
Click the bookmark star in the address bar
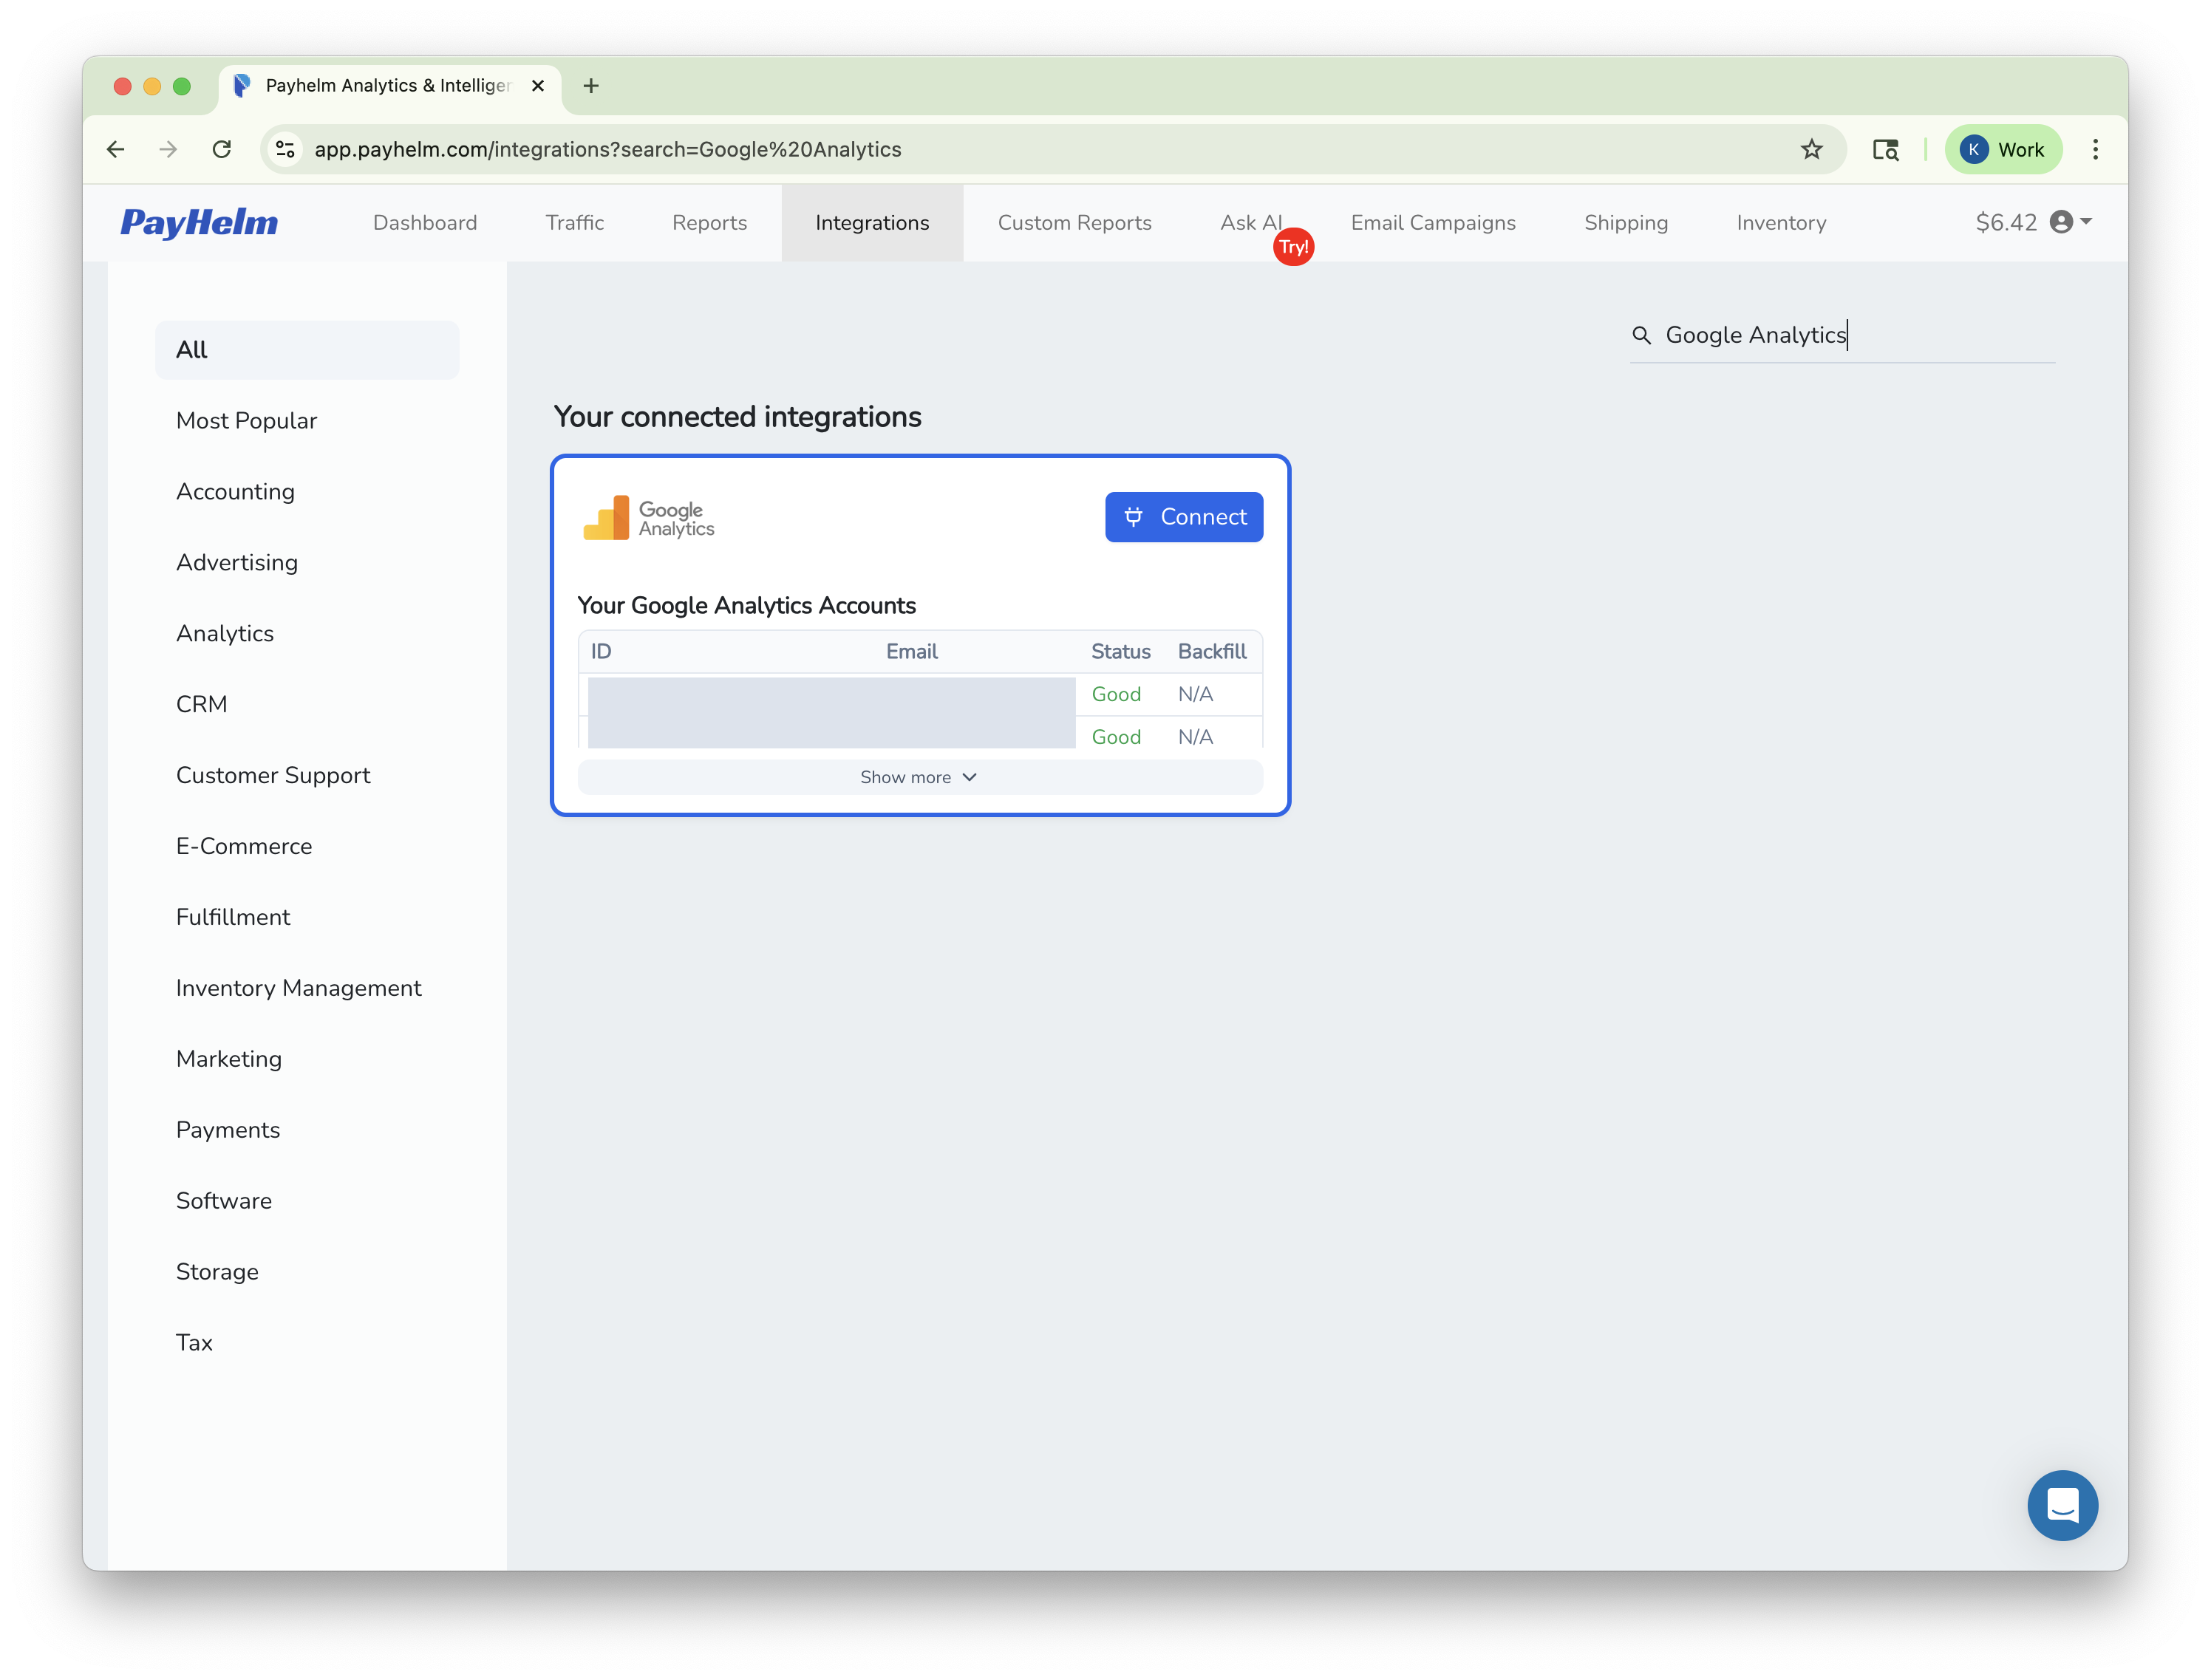click(1812, 149)
